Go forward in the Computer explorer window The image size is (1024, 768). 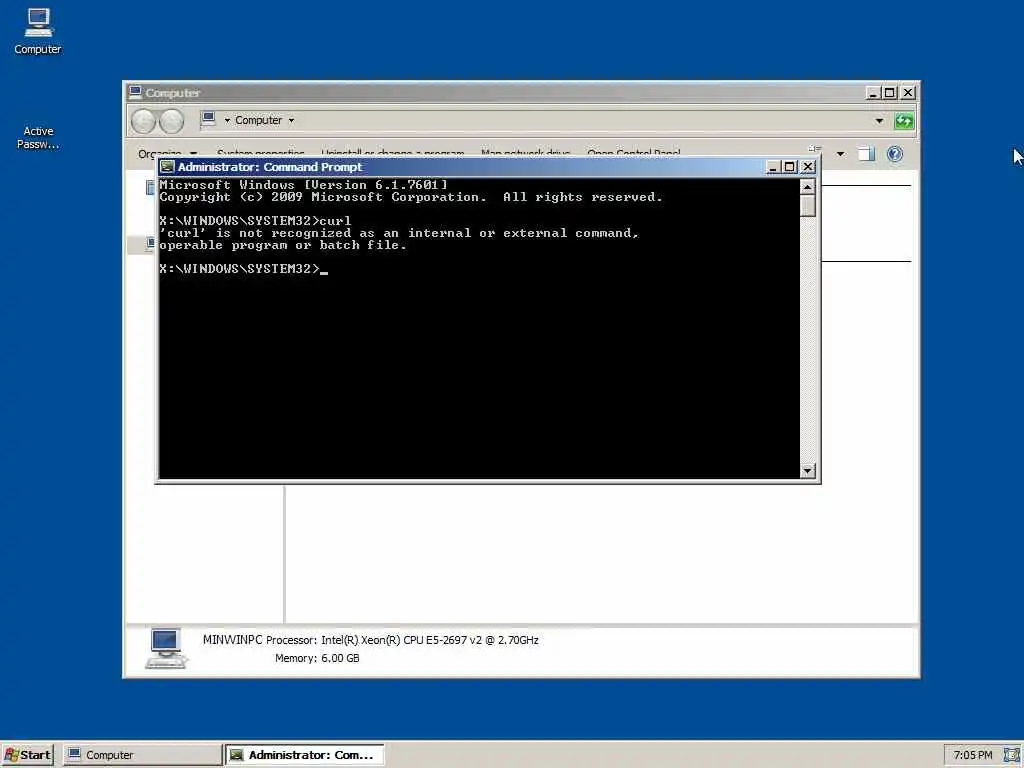[172, 121]
